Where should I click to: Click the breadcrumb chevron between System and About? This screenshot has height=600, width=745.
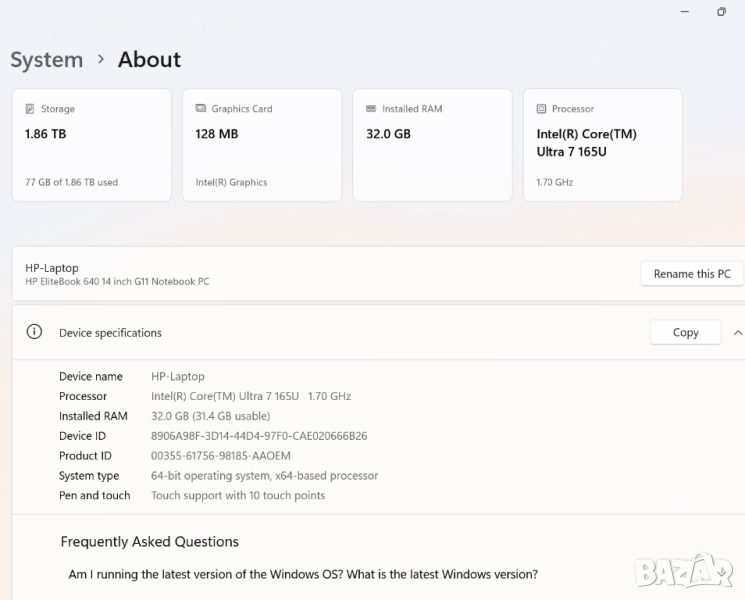point(101,59)
